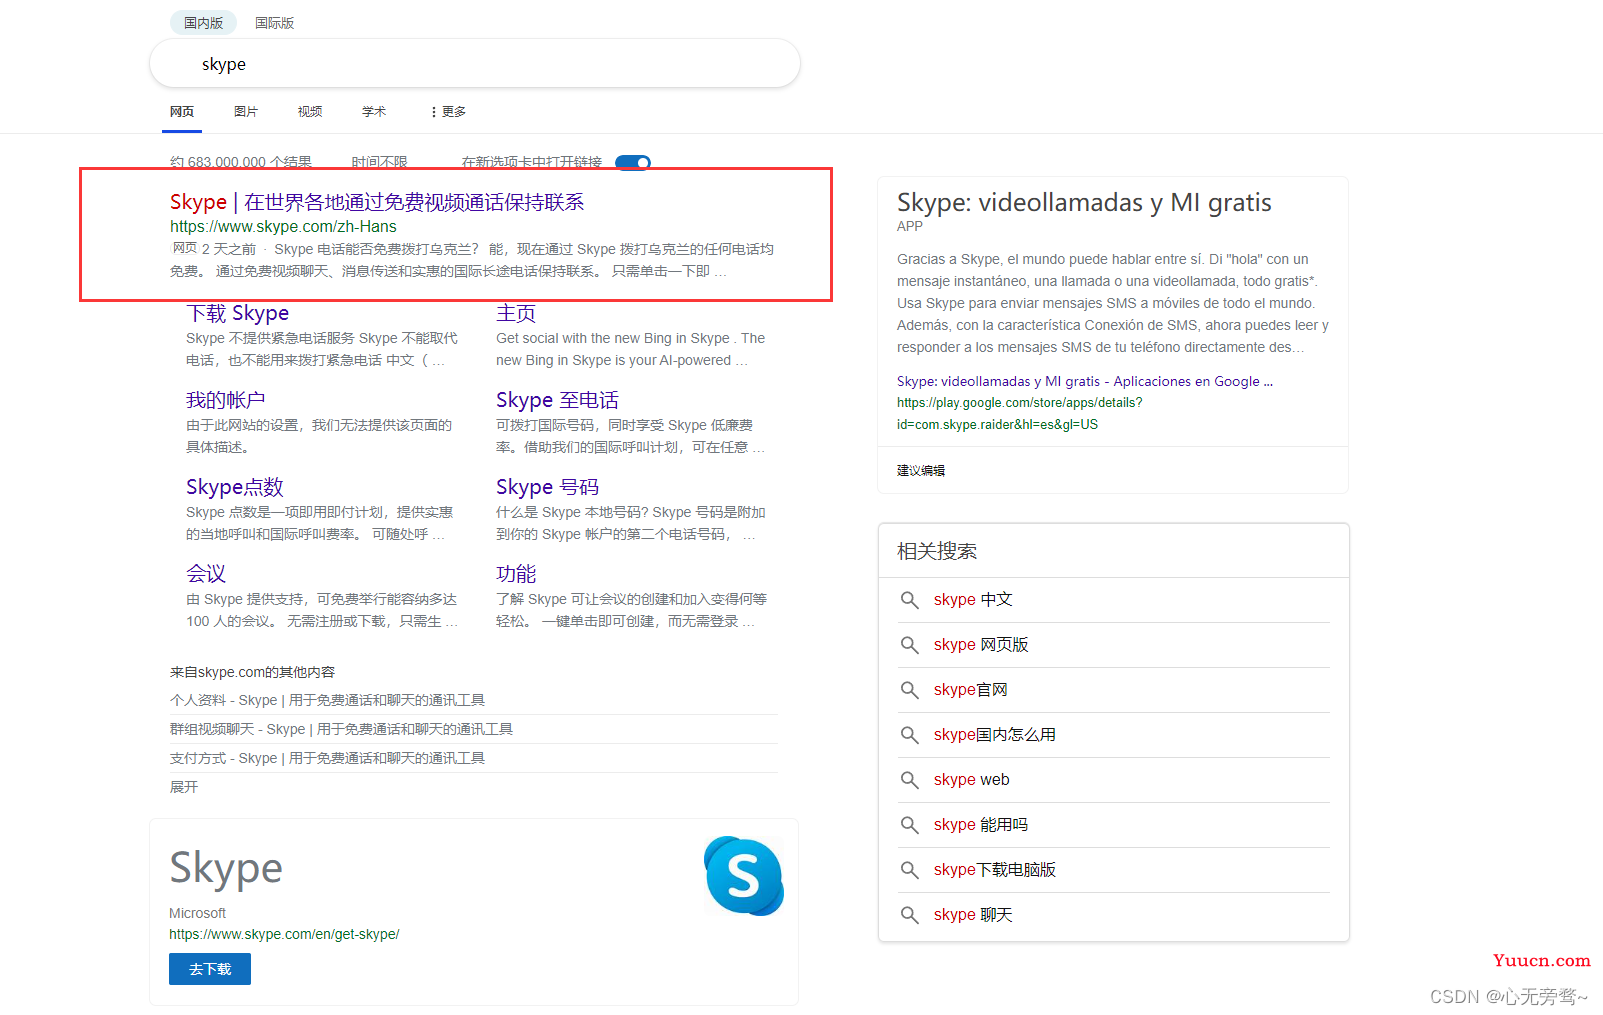Viewport: 1603px width, 1015px height.
Task: Open the 时间不限 time filter
Action: (379, 162)
